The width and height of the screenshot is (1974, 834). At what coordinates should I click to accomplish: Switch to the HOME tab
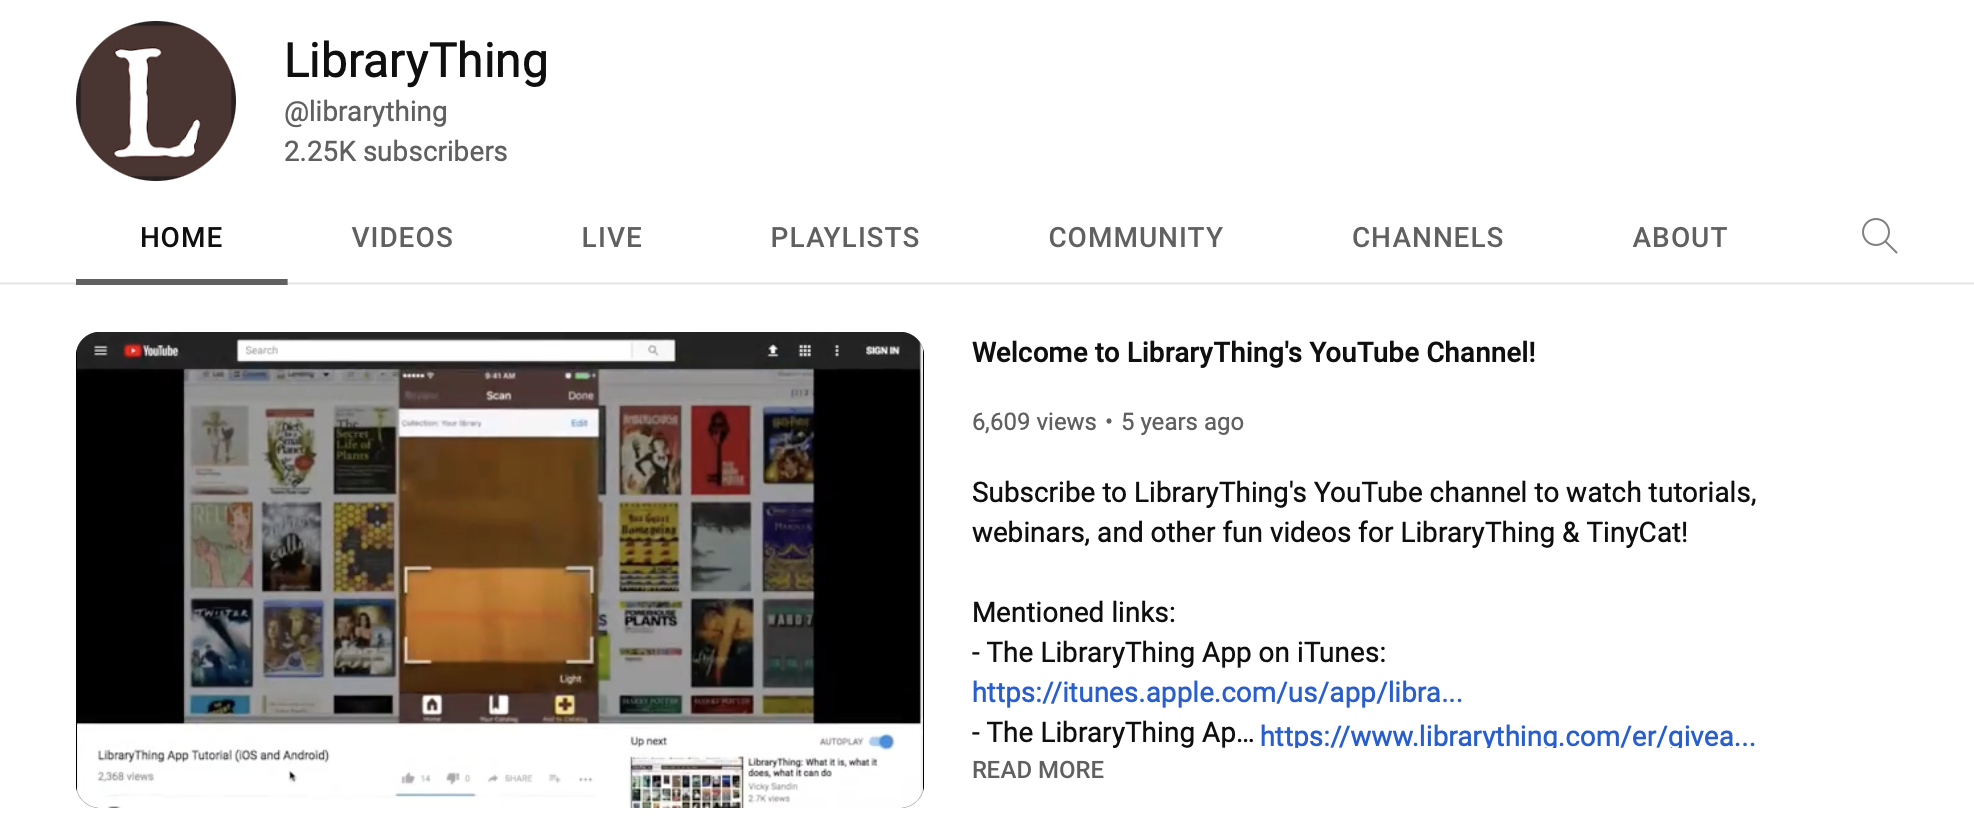coord(181,238)
